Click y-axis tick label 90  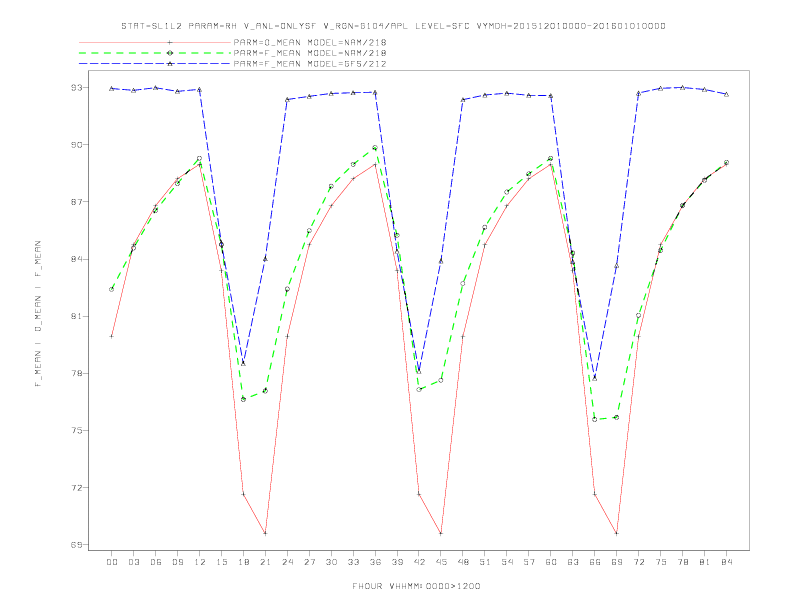[76, 144]
